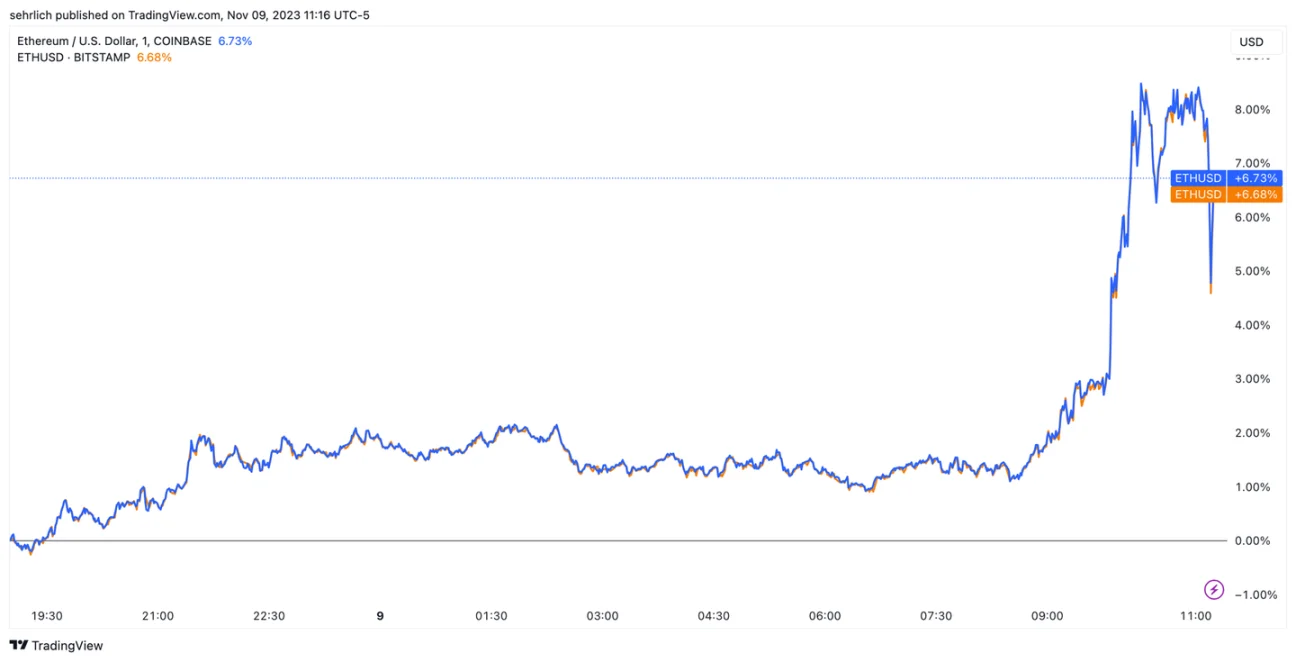This screenshot has height=662, width=1296.
Task: Click the Ethereum / U.S. Dollar COINBASE legend
Action: tap(114, 41)
